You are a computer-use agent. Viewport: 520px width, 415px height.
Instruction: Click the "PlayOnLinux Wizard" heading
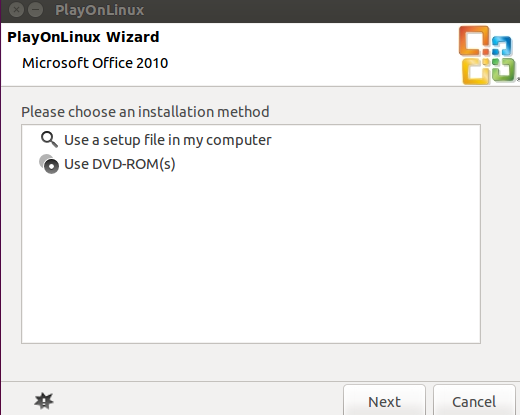[x=83, y=37]
